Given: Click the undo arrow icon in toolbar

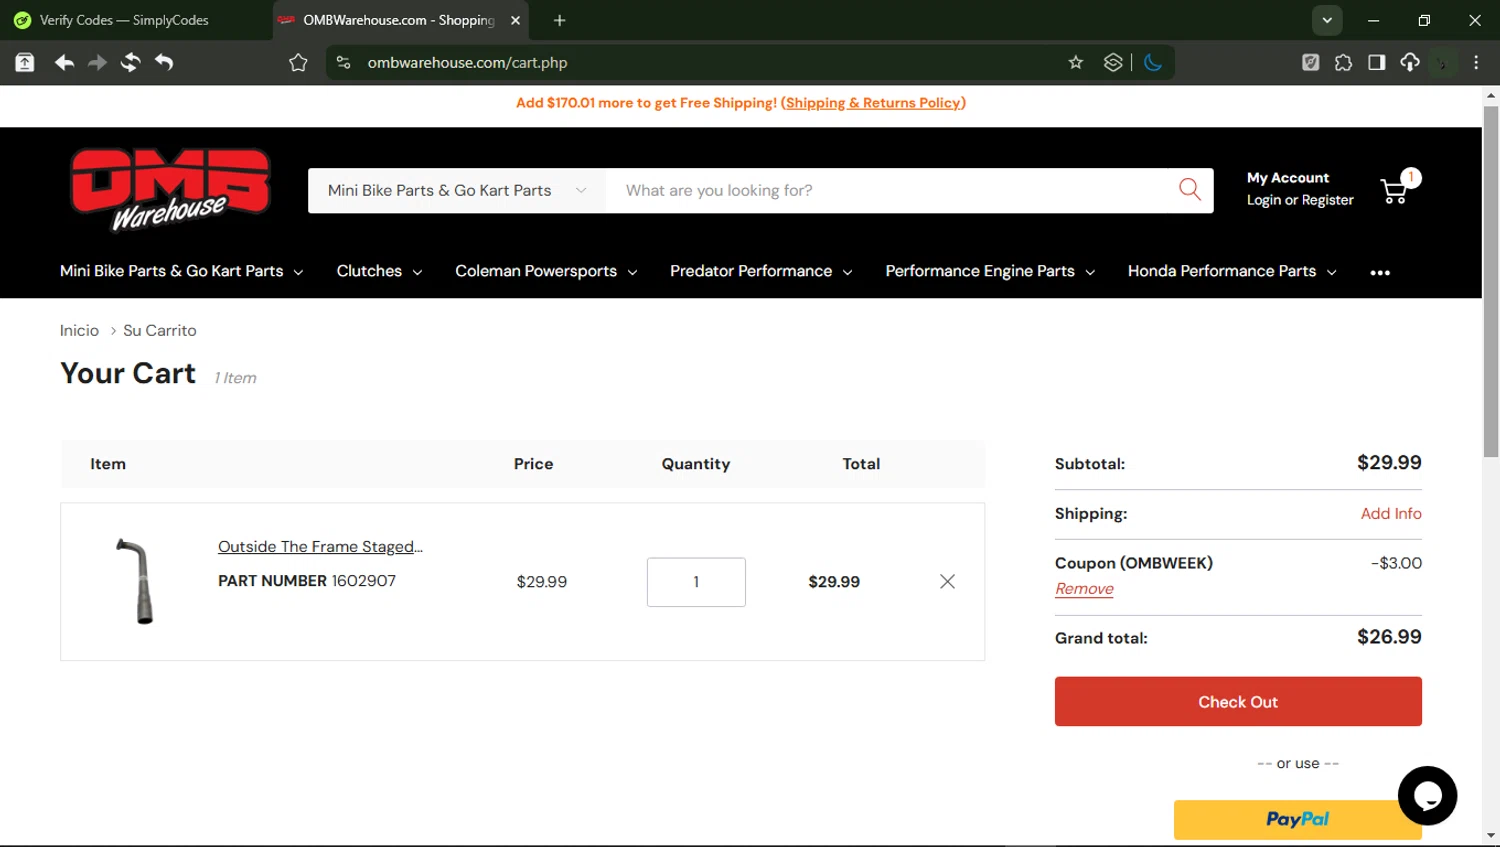Looking at the screenshot, I should click(164, 62).
